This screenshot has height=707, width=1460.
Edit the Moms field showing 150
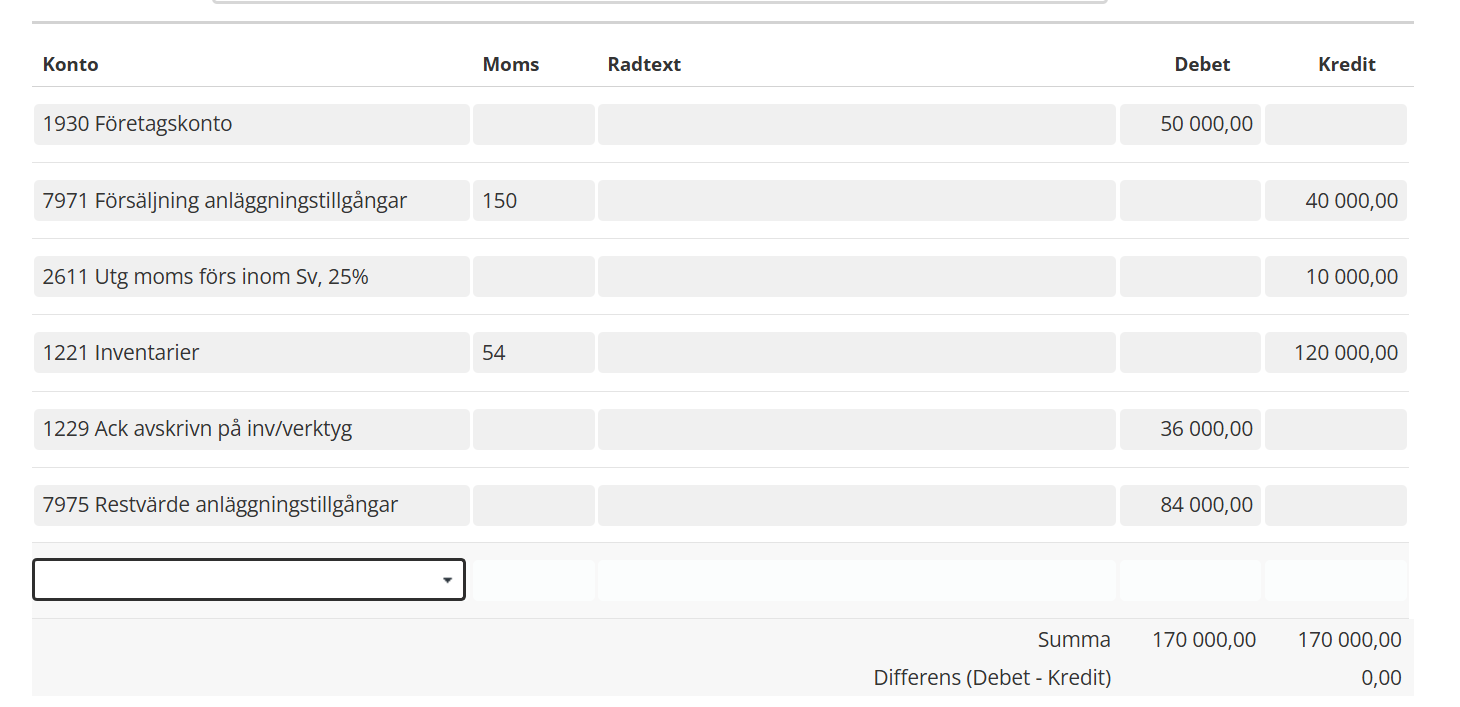pos(534,200)
